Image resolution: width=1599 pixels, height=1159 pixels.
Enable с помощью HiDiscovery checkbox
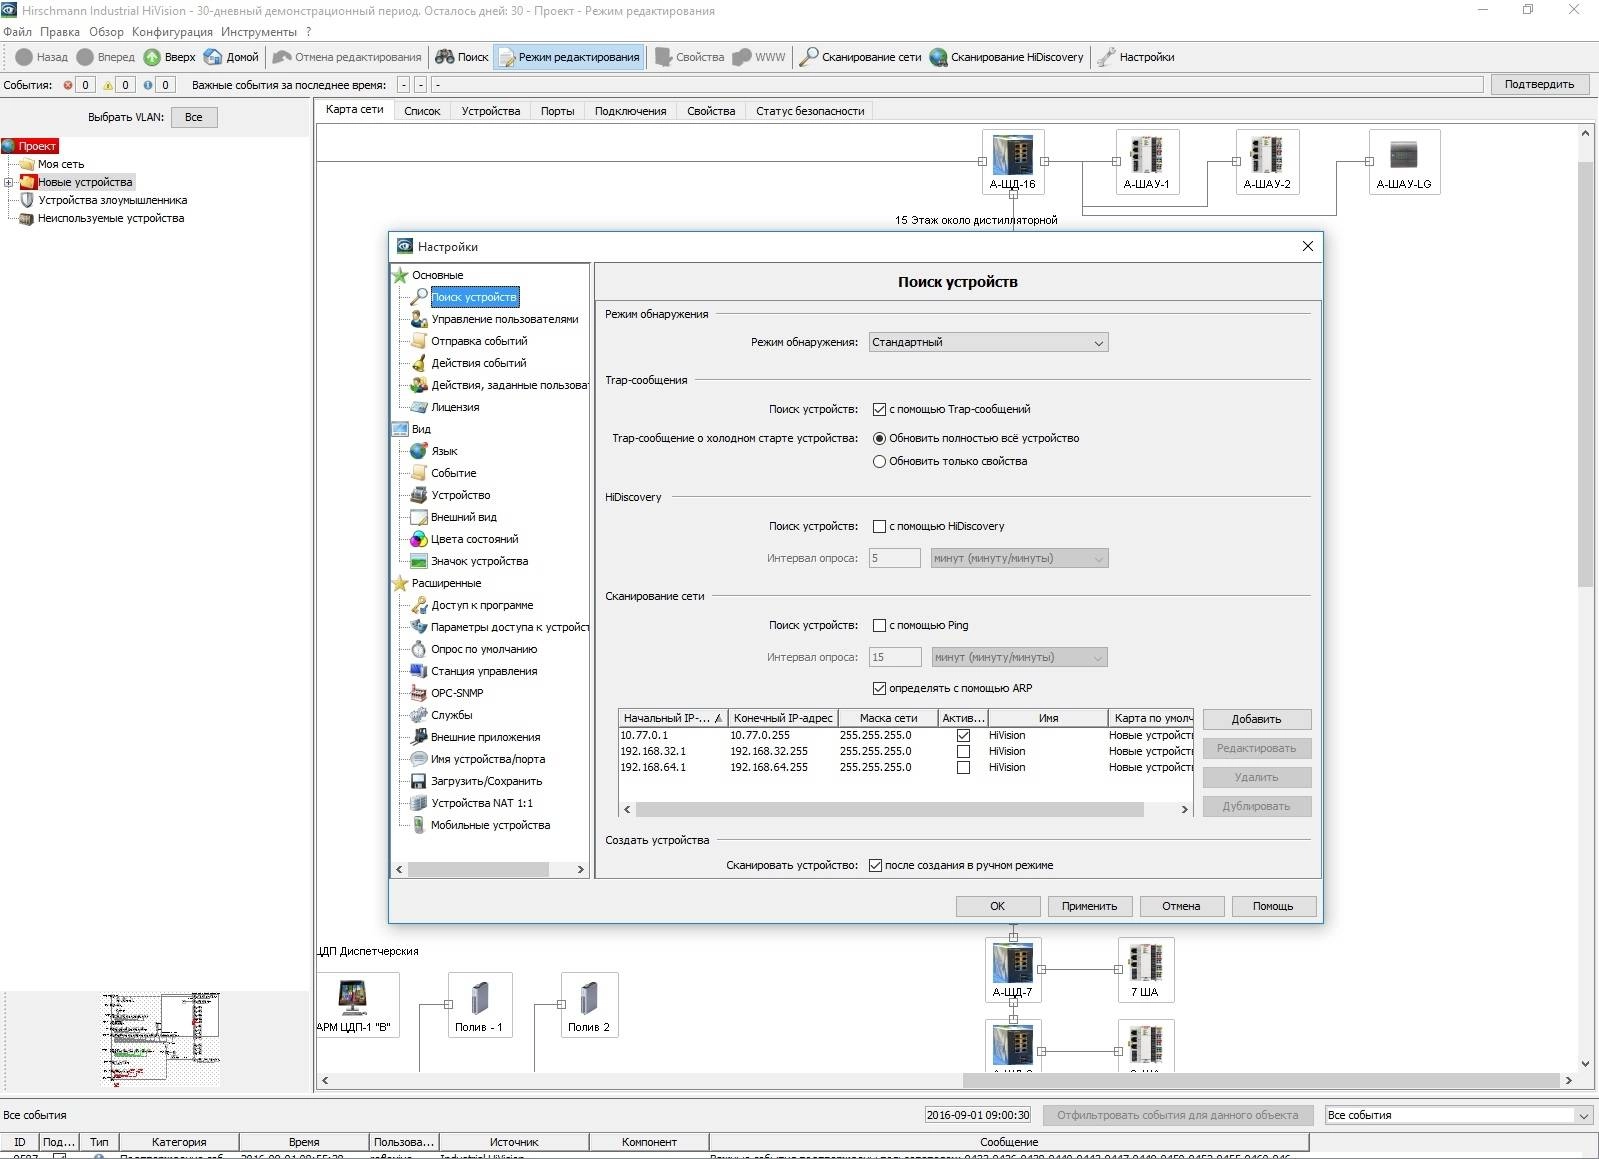pyautogui.click(x=880, y=526)
